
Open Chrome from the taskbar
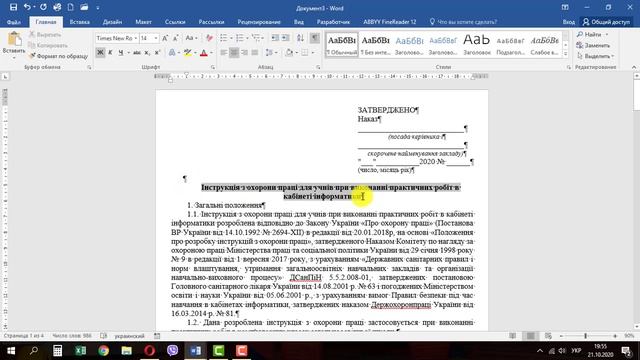[x=103, y=351]
